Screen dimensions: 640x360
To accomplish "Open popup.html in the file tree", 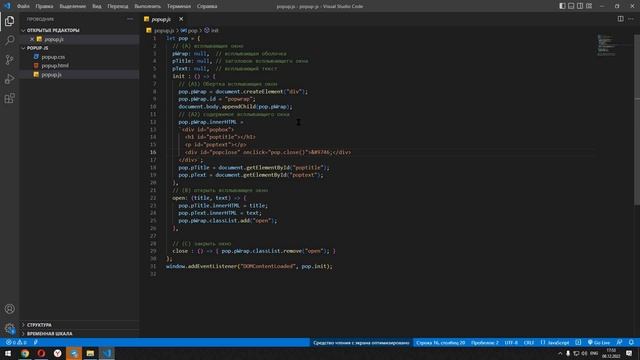I will tap(55, 65).
